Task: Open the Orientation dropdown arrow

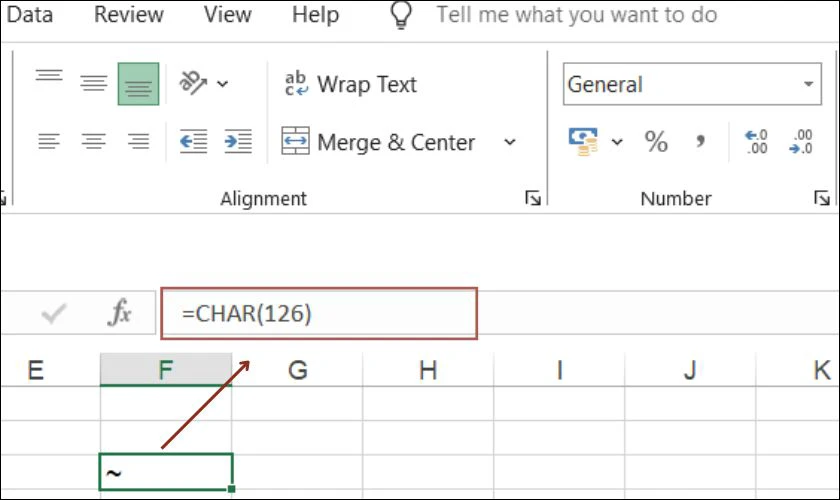Action: [x=222, y=84]
